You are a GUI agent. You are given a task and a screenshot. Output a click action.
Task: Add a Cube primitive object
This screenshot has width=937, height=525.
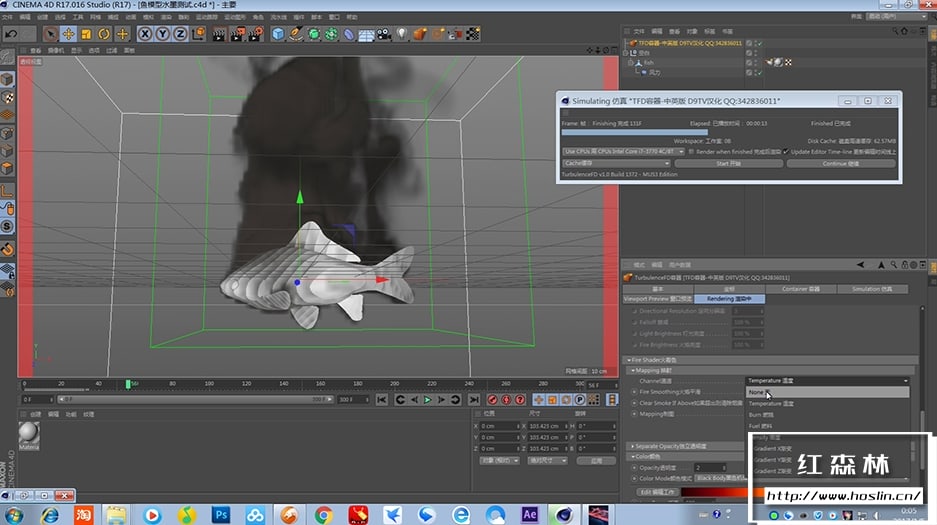(x=278, y=34)
